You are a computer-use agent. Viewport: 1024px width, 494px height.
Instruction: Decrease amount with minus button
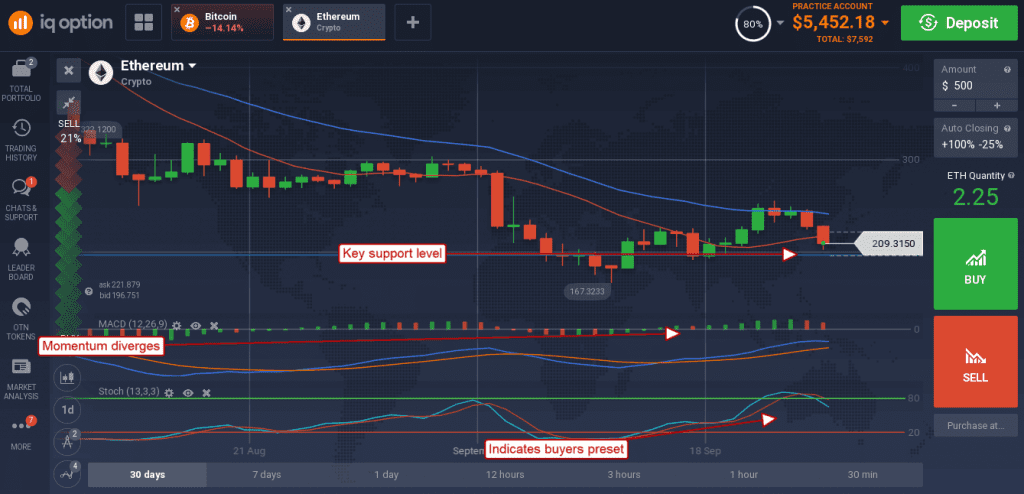point(954,105)
